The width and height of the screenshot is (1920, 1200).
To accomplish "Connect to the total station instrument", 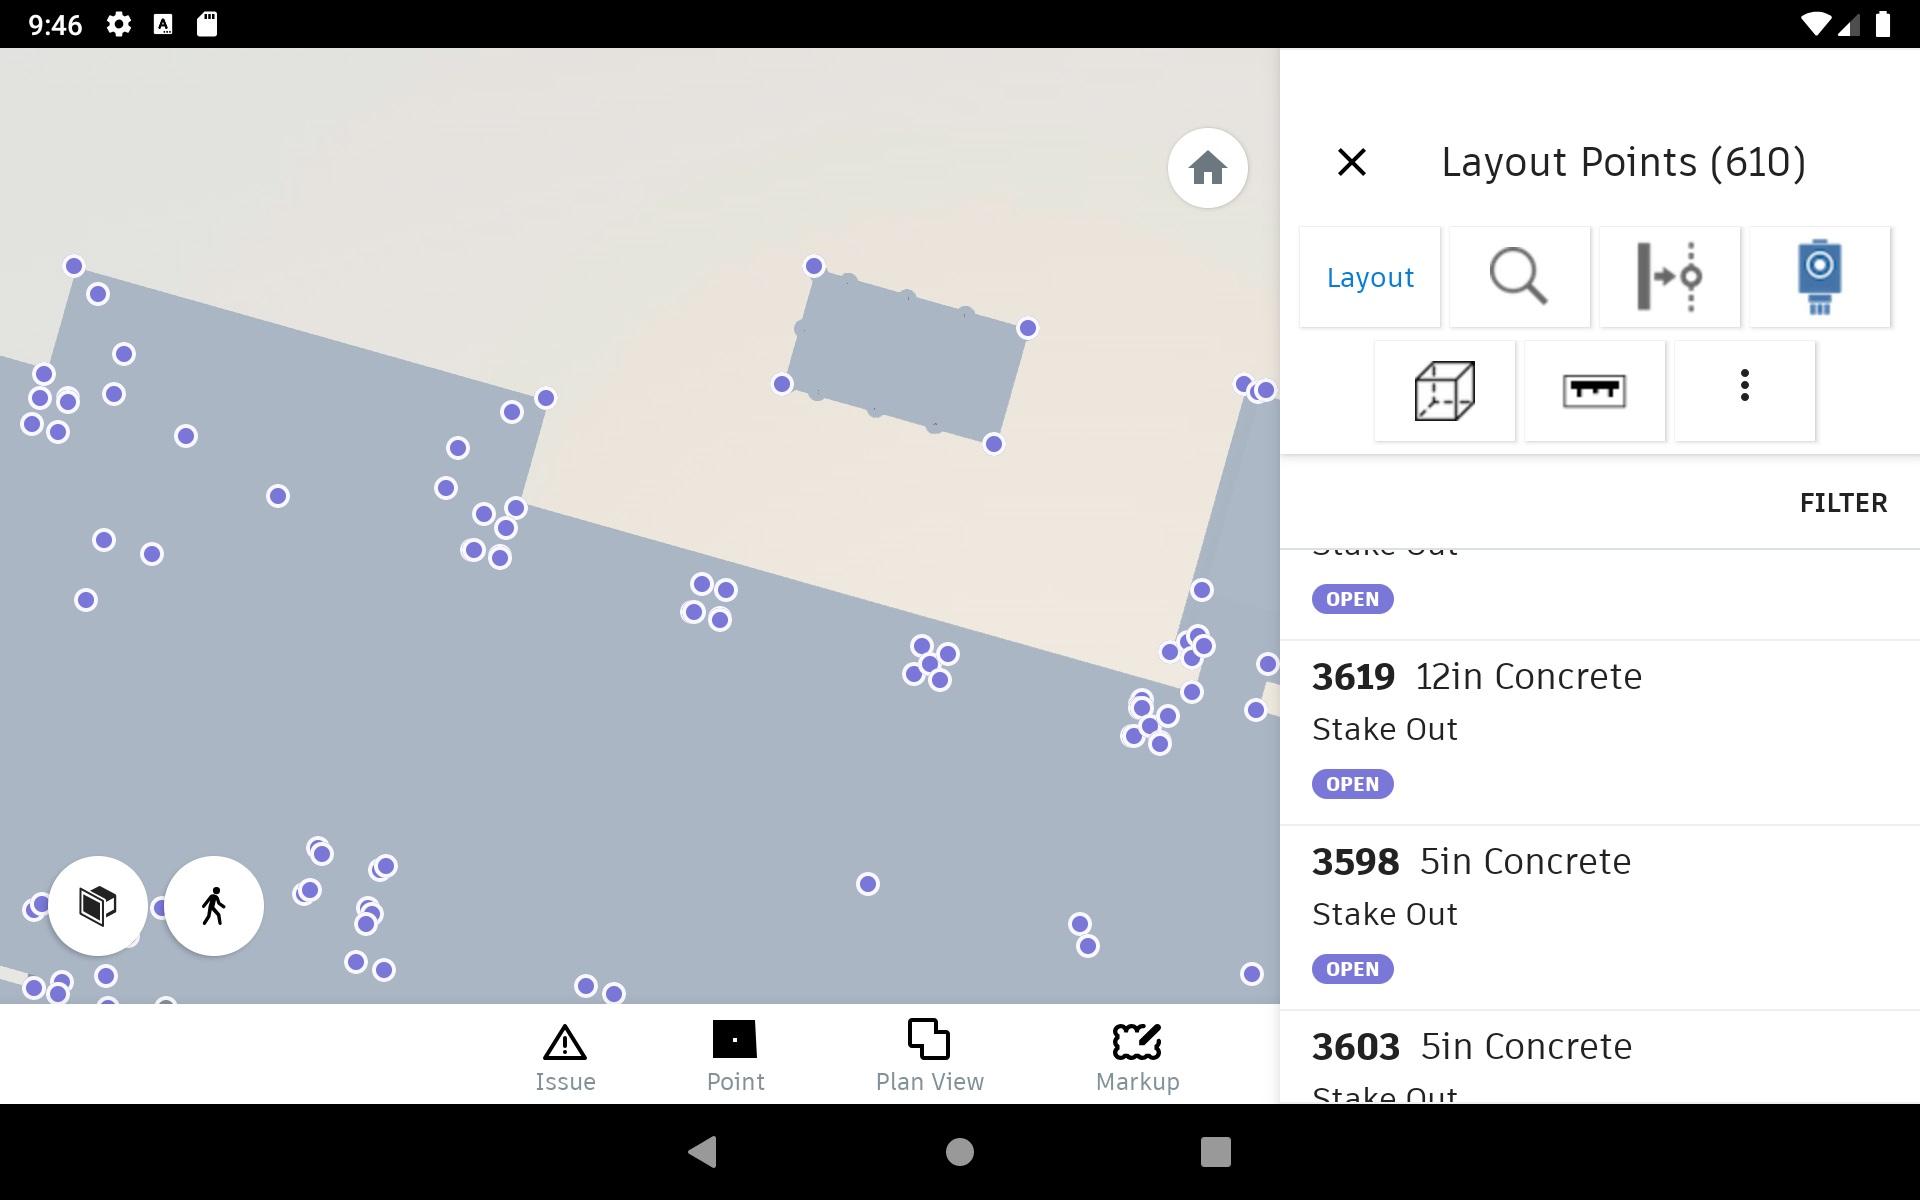I will (1819, 277).
